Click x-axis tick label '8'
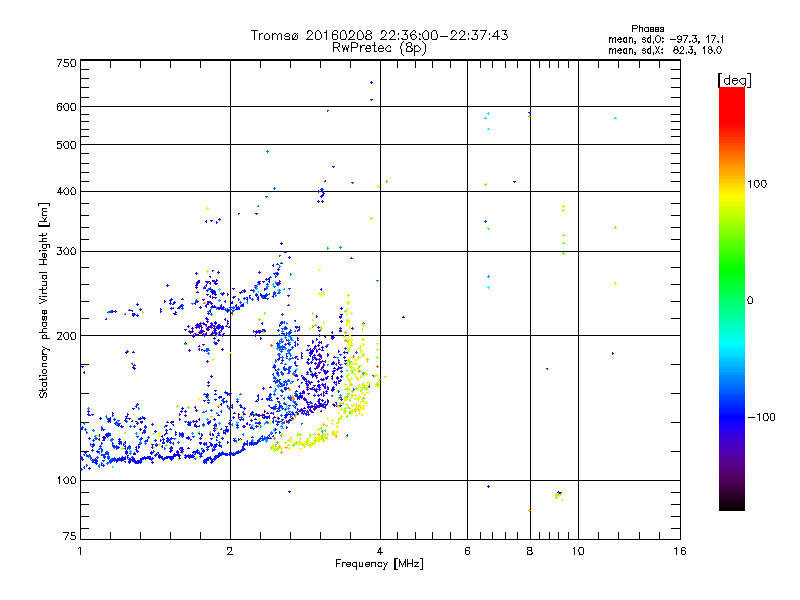Screen dimensions: 800x600 click(530, 551)
